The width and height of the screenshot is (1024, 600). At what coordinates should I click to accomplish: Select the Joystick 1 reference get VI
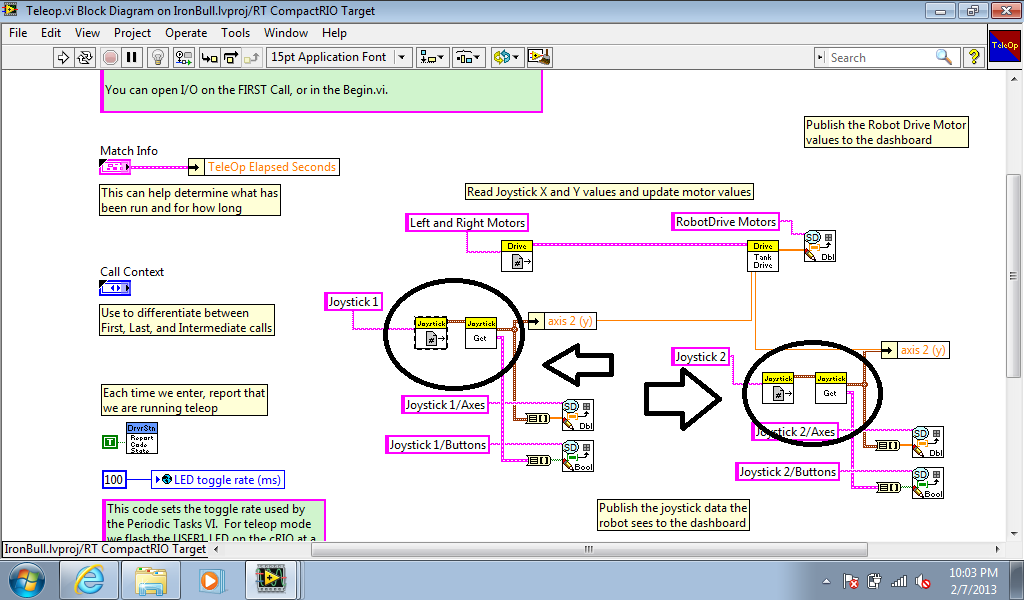[431, 333]
